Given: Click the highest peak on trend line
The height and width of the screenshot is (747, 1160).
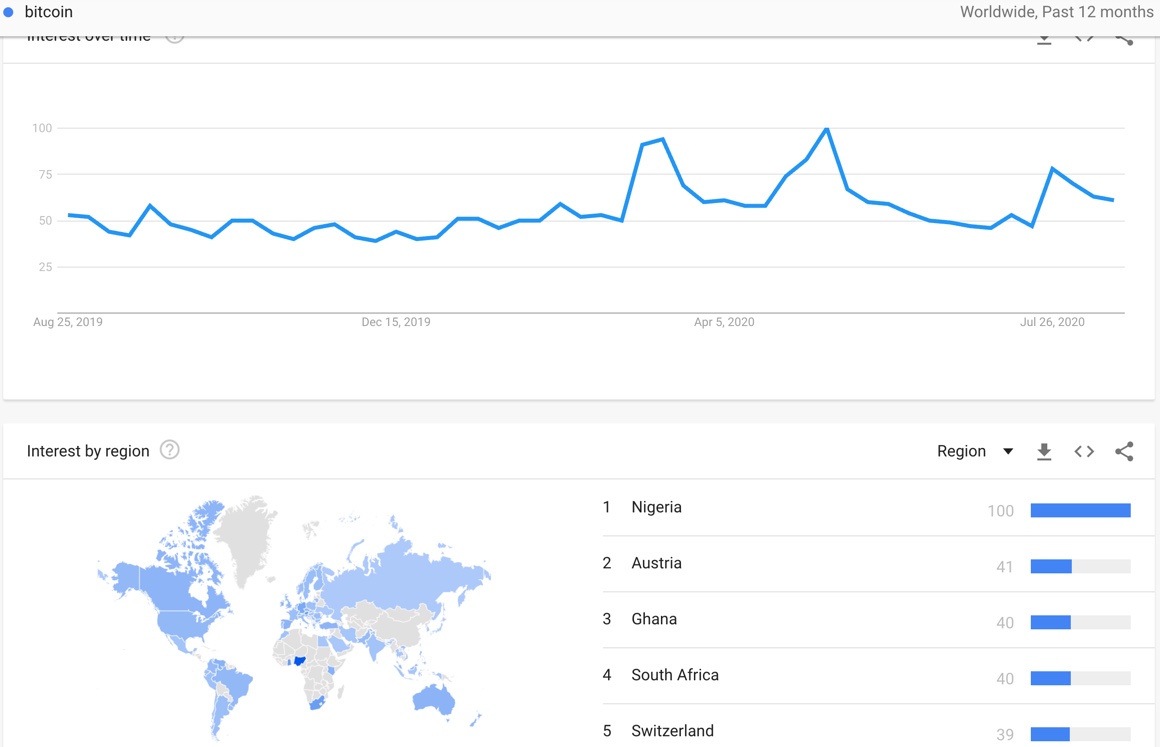Looking at the screenshot, I should pyautogui.click(x=826, y=129).
